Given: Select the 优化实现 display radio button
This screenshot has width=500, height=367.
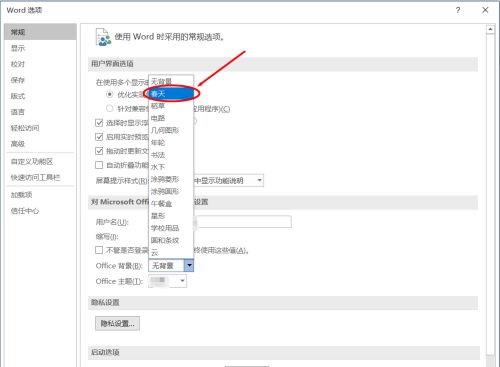Looking at the screenshot, I should coord(109,94).
